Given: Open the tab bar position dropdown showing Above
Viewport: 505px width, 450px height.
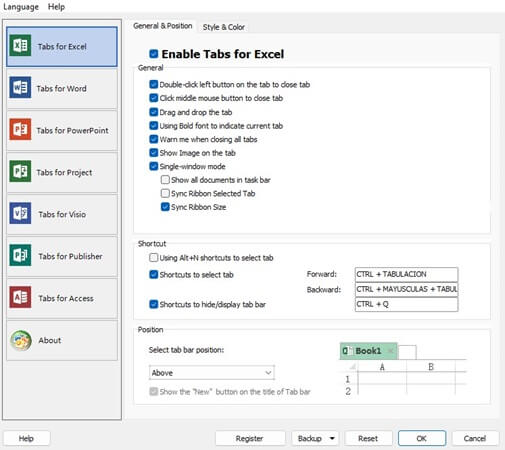Looking at the screenshot, I should click(212, 373).
